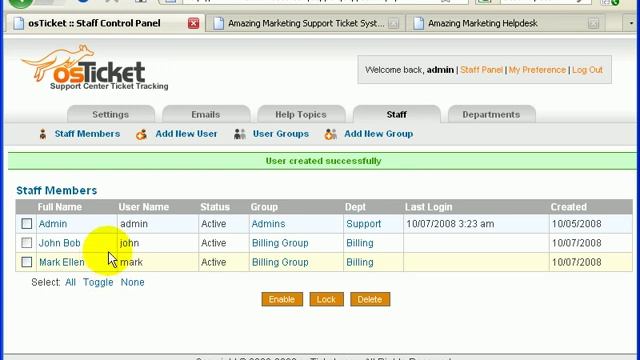640x360 pixels.
Task: Click the Add New User icon
Action: click(x=141, y=134)
